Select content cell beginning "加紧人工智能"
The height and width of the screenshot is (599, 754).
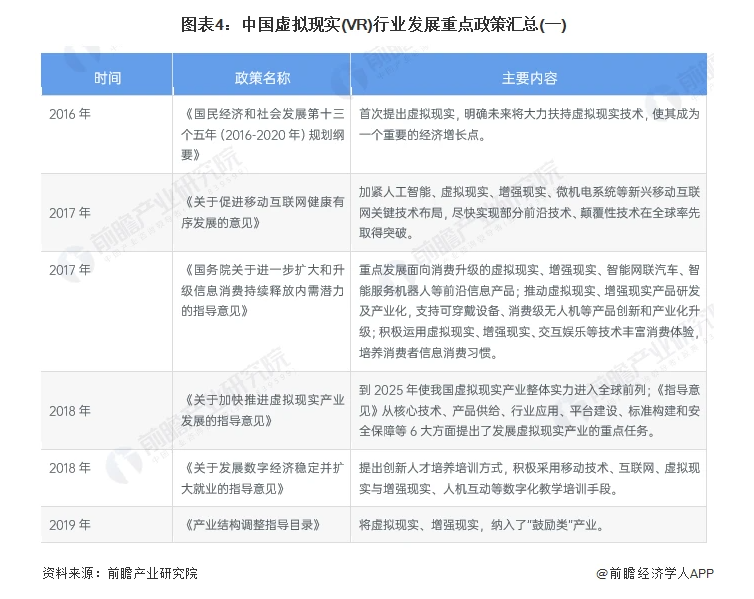528,211
